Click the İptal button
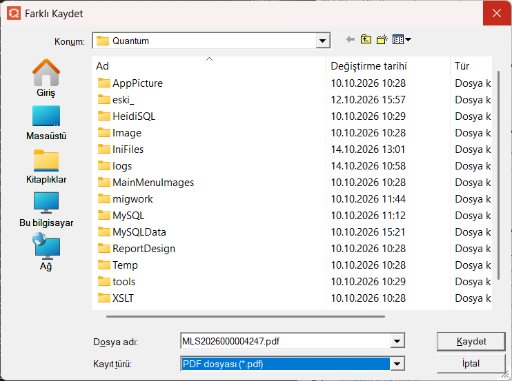 [471, 363]
